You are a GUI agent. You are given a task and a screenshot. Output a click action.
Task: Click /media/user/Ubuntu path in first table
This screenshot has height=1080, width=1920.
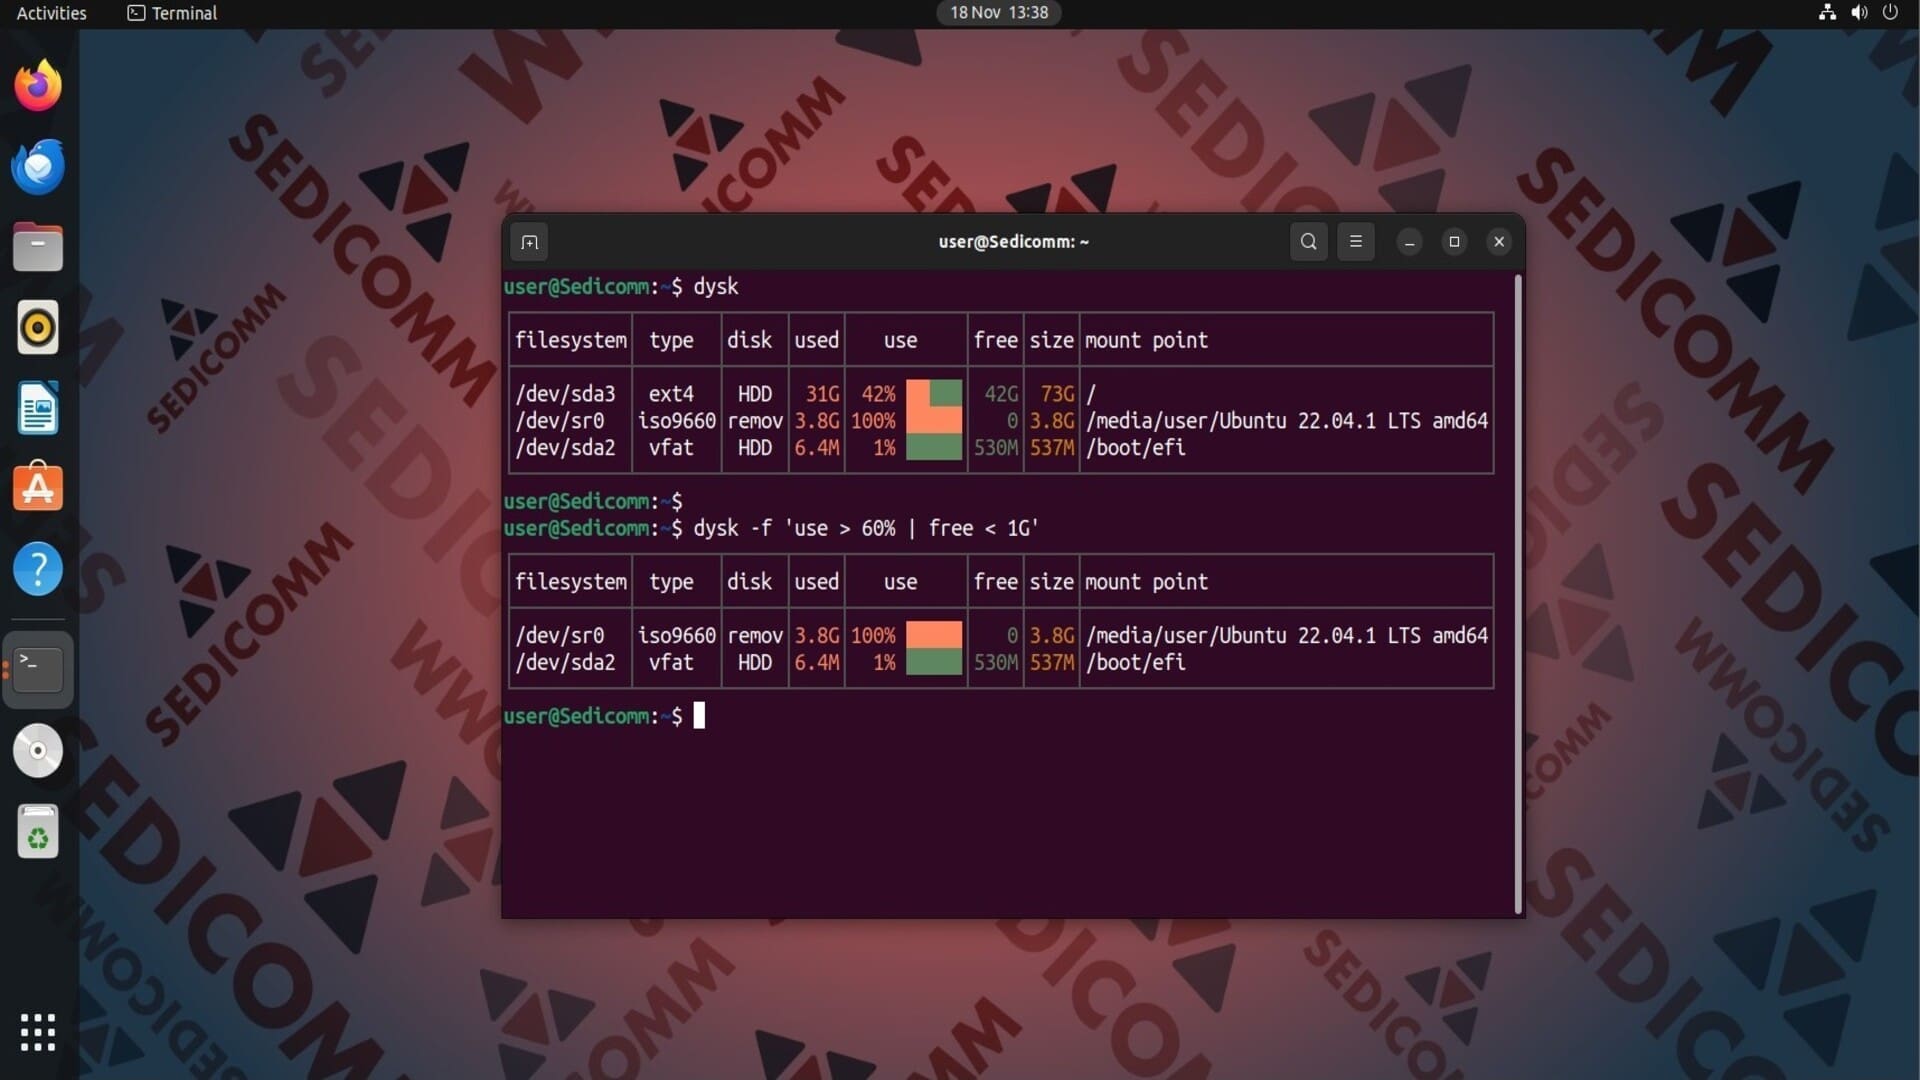[1287, 421]
